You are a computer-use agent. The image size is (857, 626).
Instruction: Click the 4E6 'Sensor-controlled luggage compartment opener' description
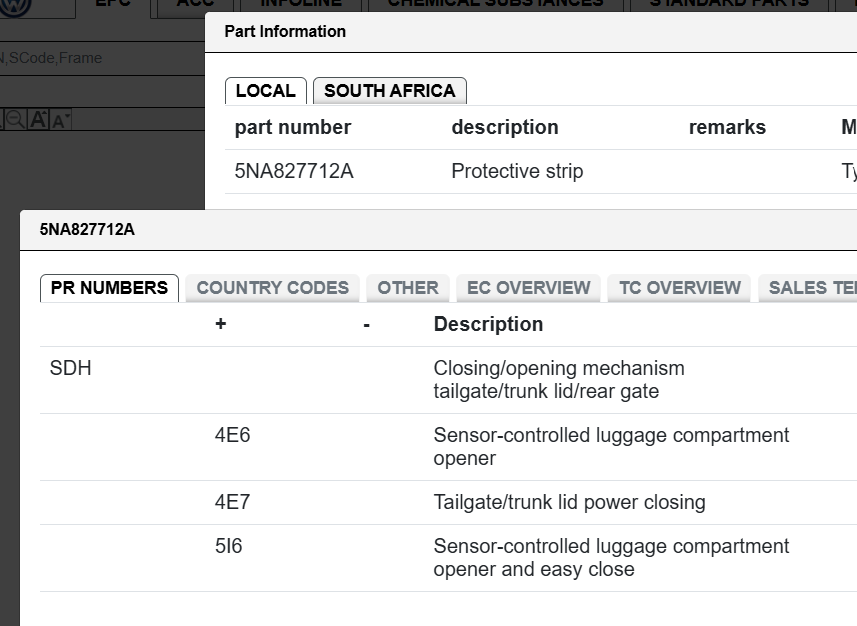click(x=611, y=447)
